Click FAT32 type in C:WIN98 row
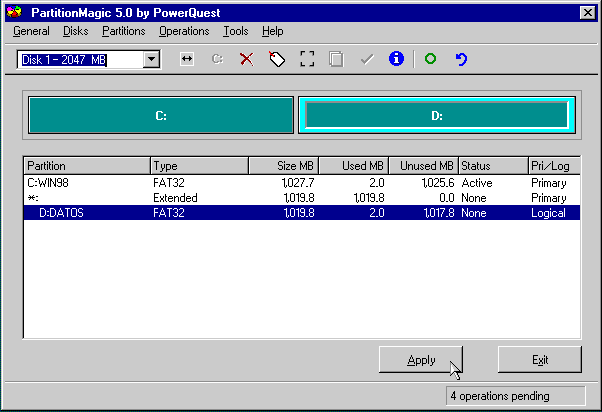The width and height of the screenshot is (602, 412). [169, 183]
